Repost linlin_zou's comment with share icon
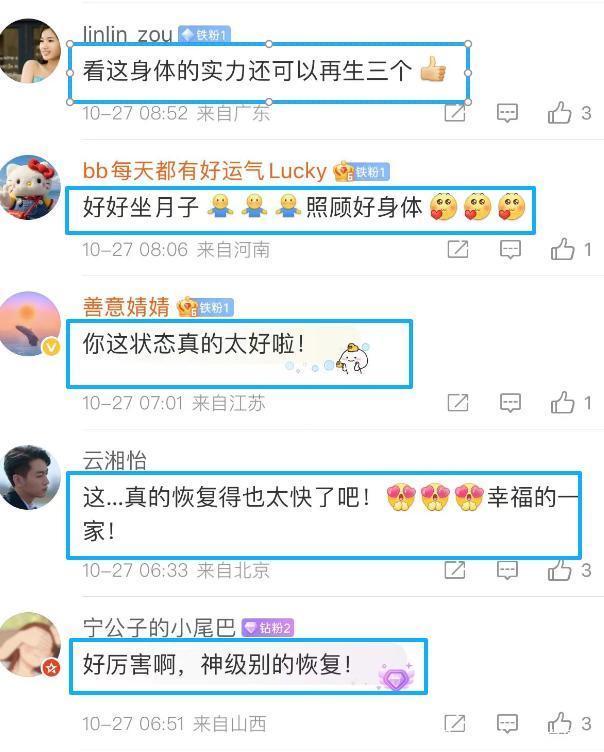This screenshot has width=604, height=752. (x=455, y=113)
